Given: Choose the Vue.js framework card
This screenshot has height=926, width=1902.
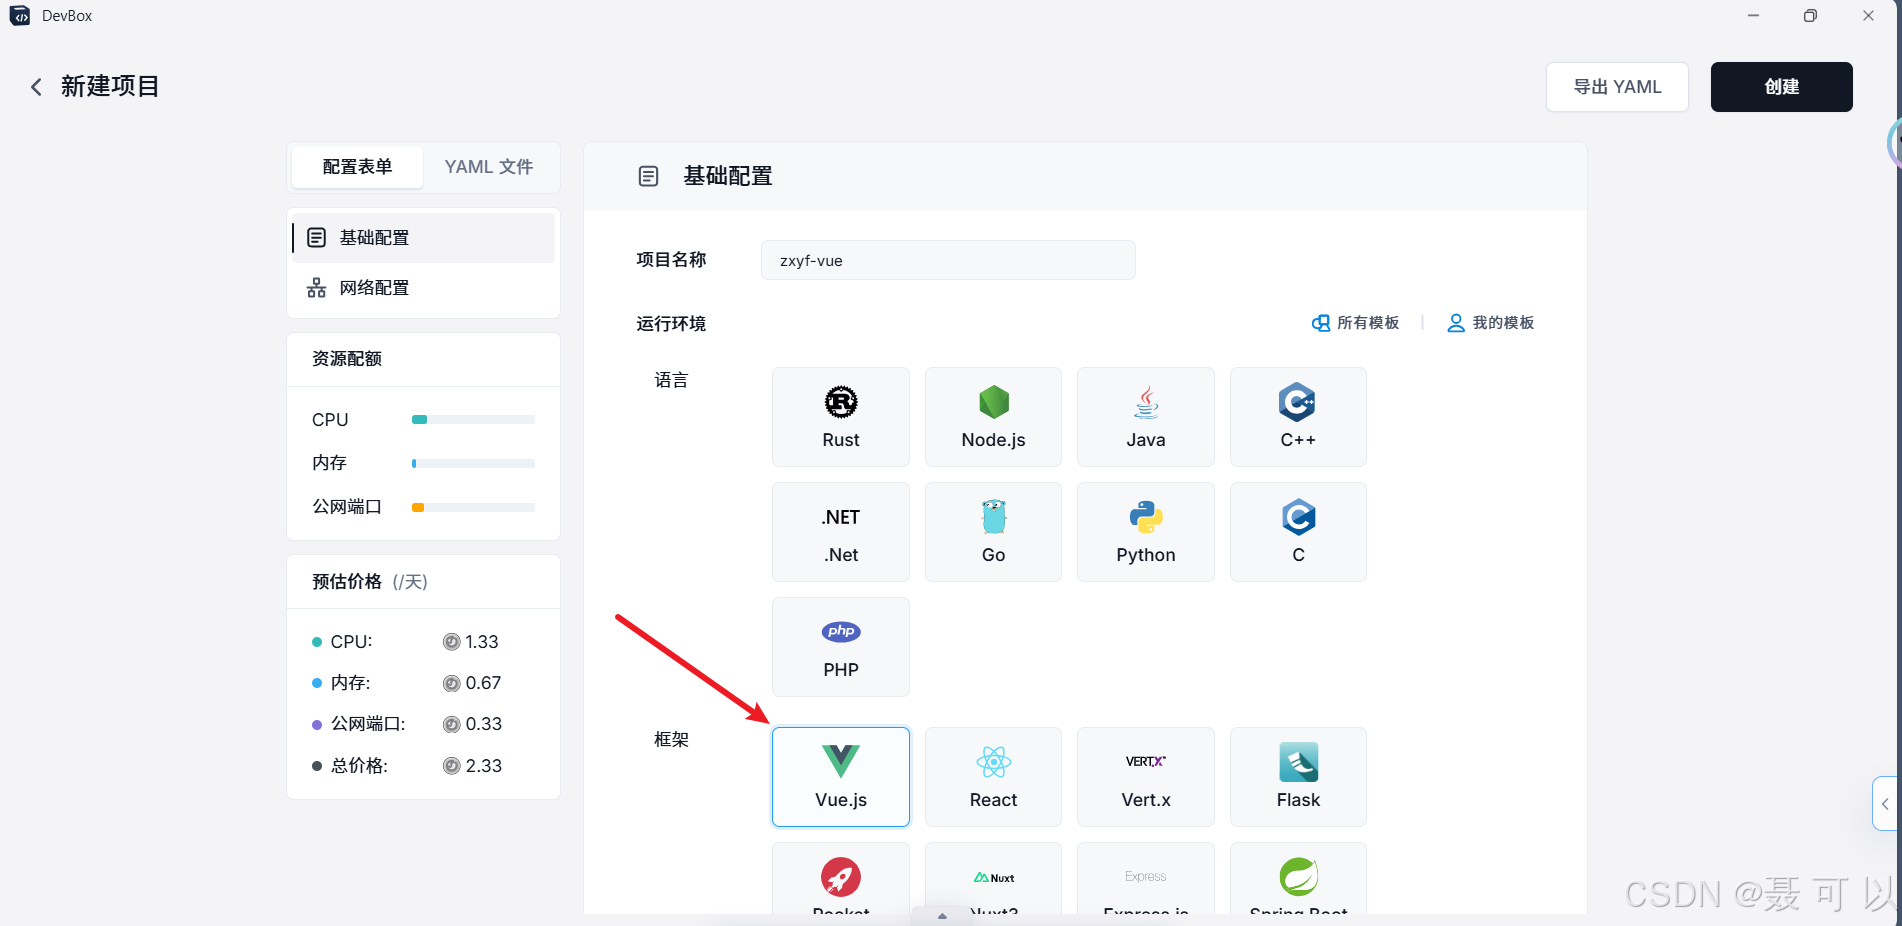Looking at the screenshot, I should (x=841, y=777).
